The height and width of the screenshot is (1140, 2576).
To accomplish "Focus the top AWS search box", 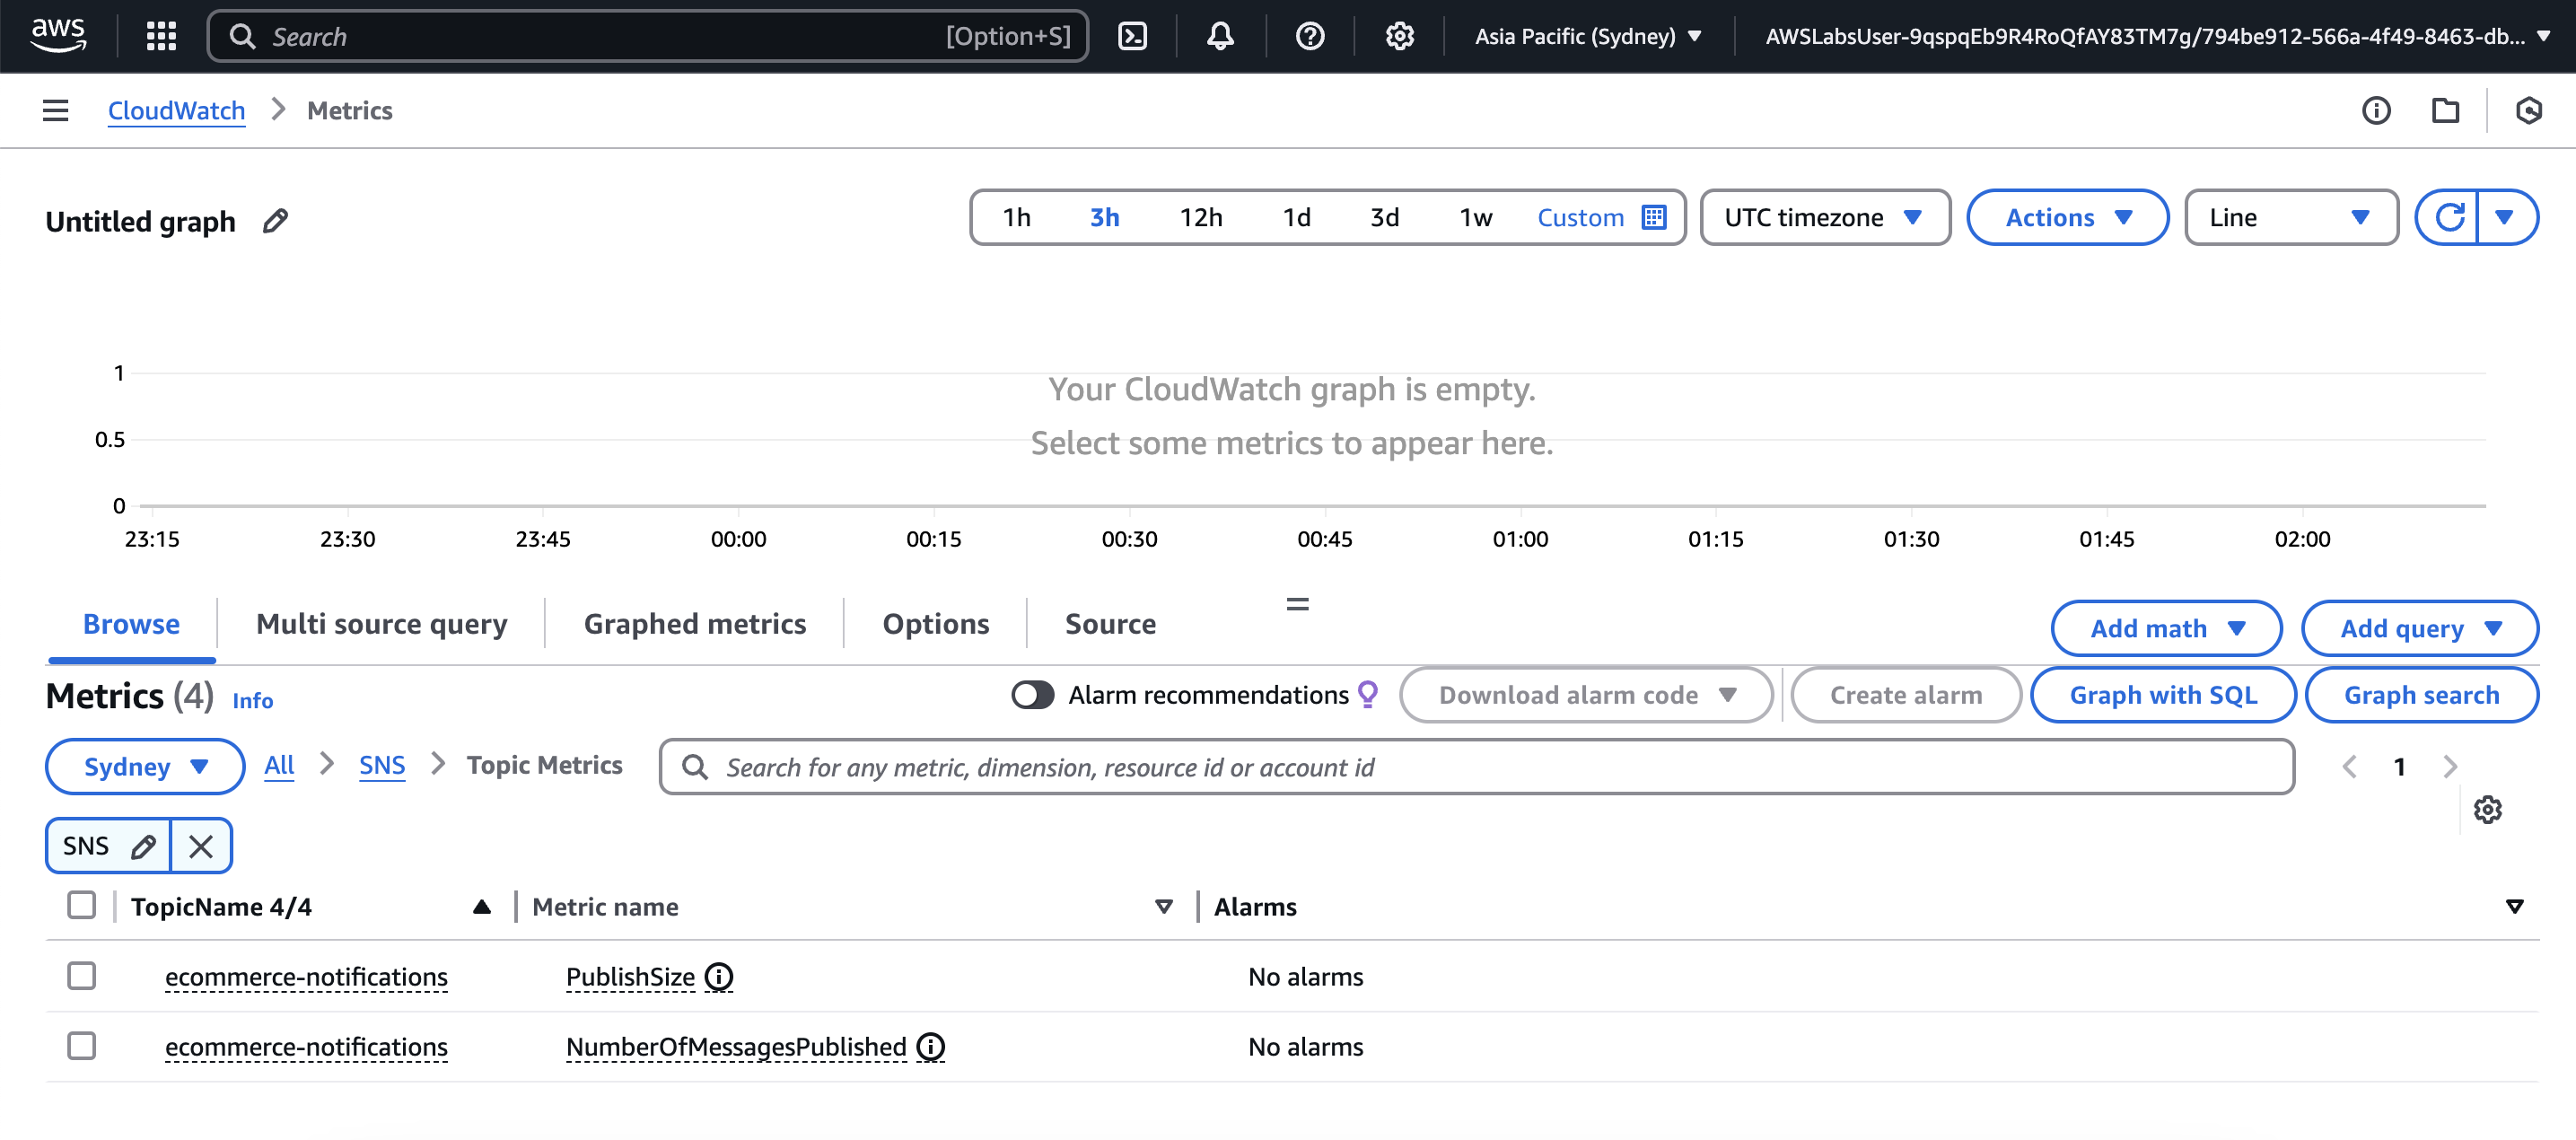I will tap(647, 36).
